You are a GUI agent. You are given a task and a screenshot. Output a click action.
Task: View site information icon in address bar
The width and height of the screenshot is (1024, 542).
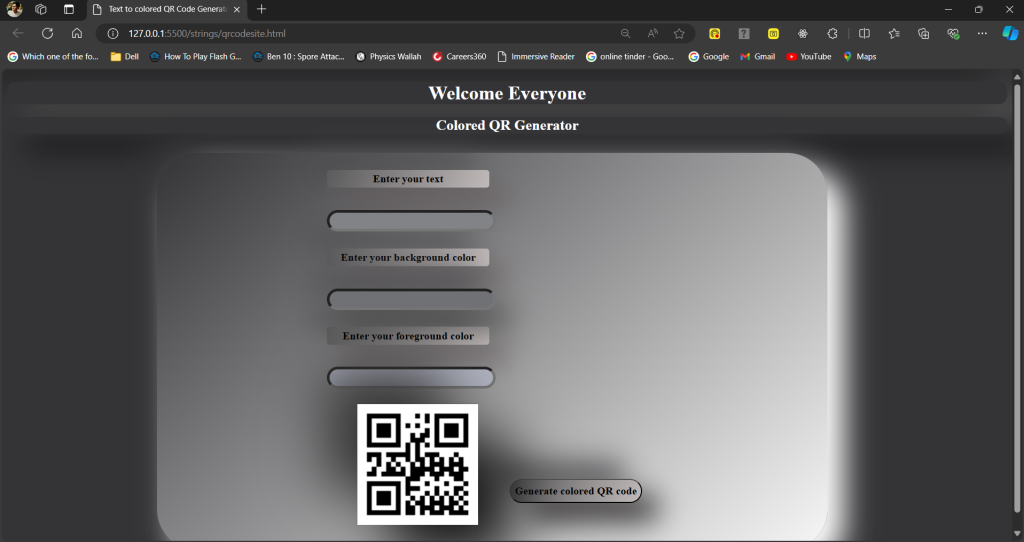click(113, 33)
